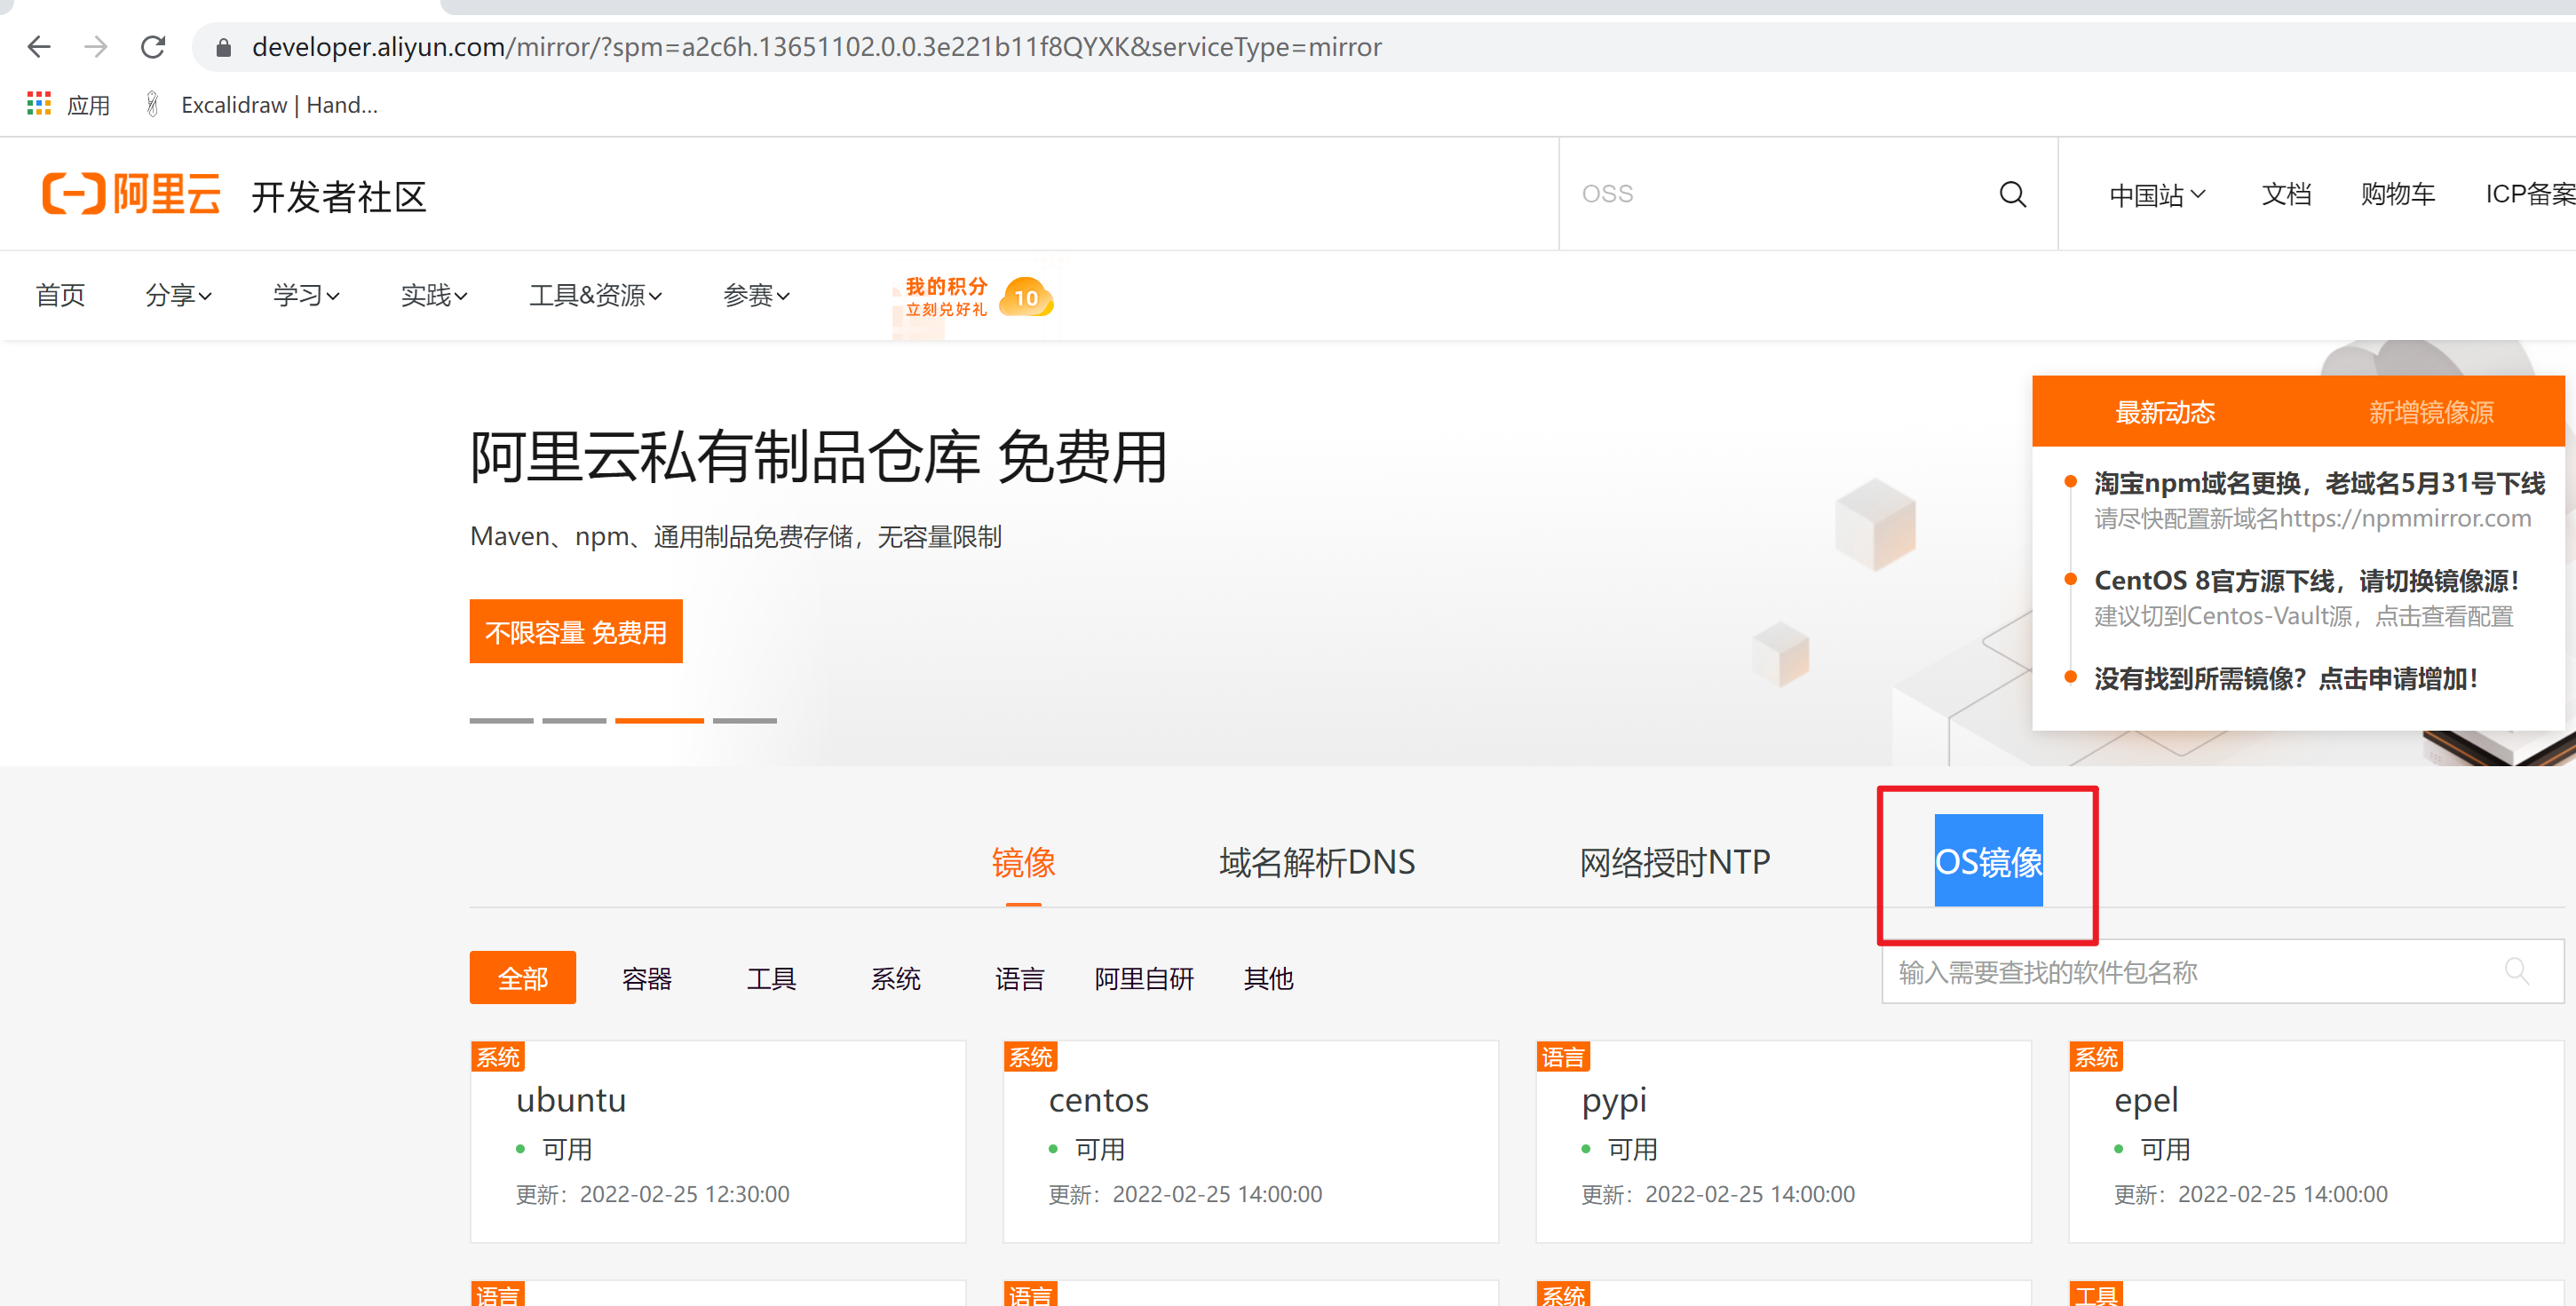Image resolution: width=2576 pixels, height=1306 pixels.
Task: Click the package search magnifier icon
Action: pos(2517,971)
